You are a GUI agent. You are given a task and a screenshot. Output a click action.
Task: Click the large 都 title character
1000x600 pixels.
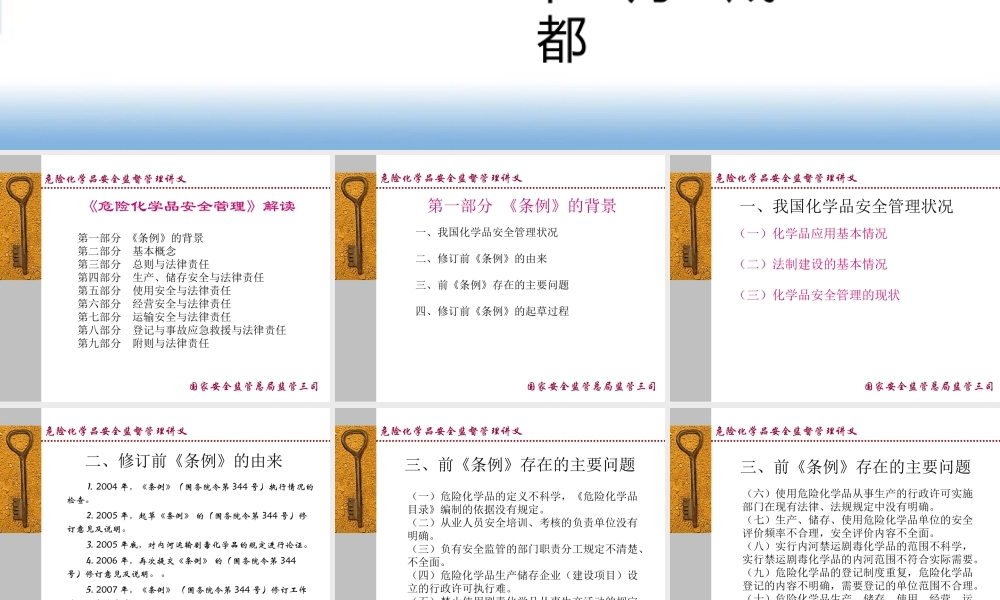click(562, 40)
